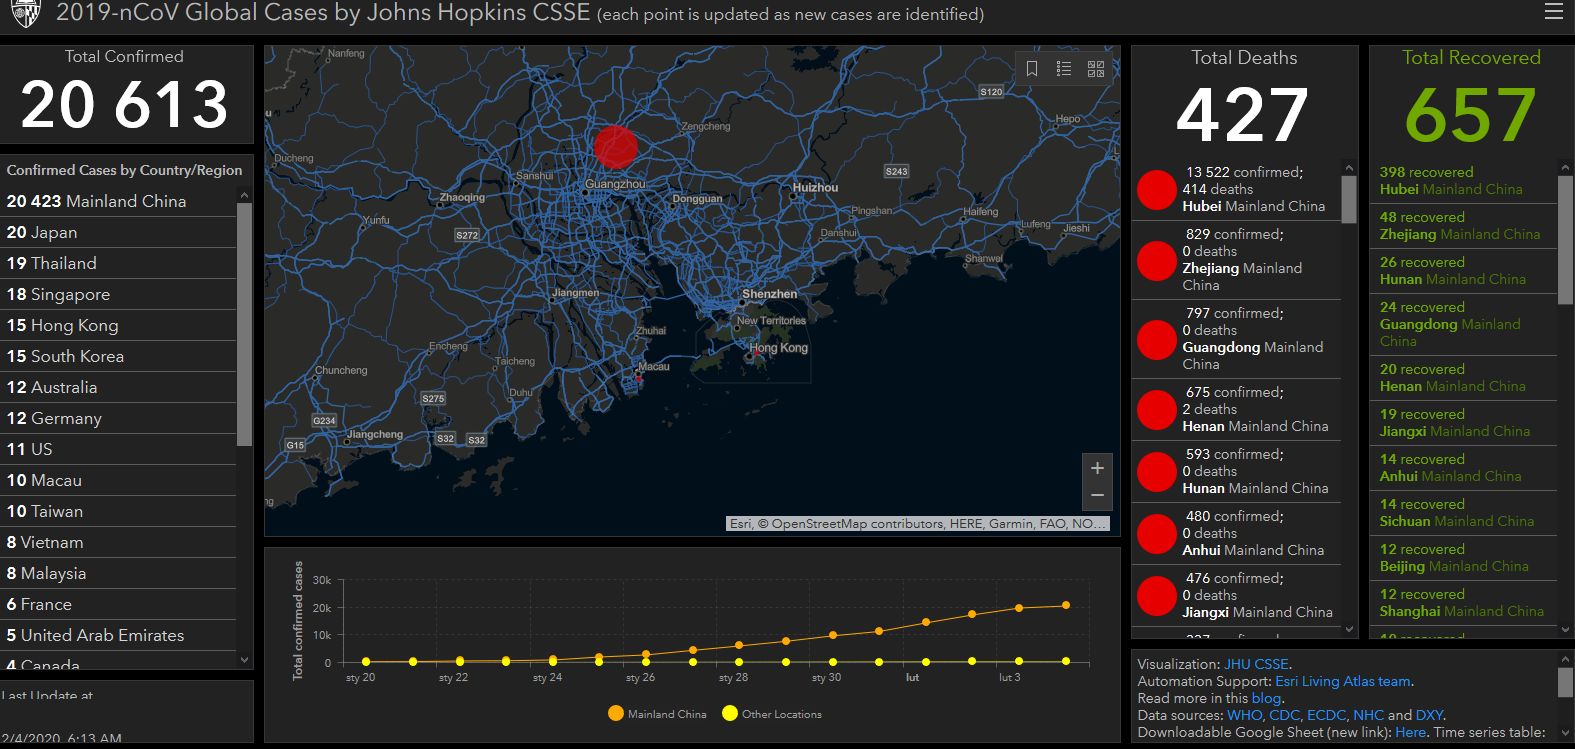This screenshot has height=749, width=1575.
Task: Select 12 Australia in country list
Action: click(x=118, y=387)
